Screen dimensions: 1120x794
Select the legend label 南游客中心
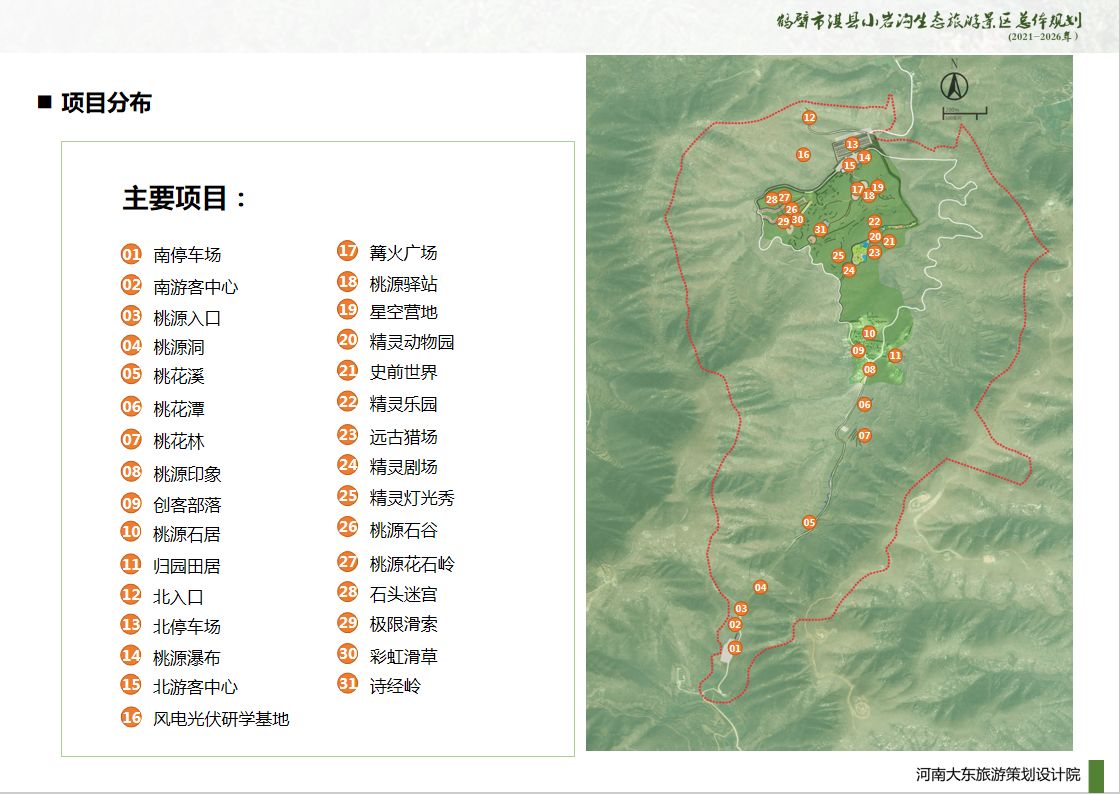coord(196,287)
